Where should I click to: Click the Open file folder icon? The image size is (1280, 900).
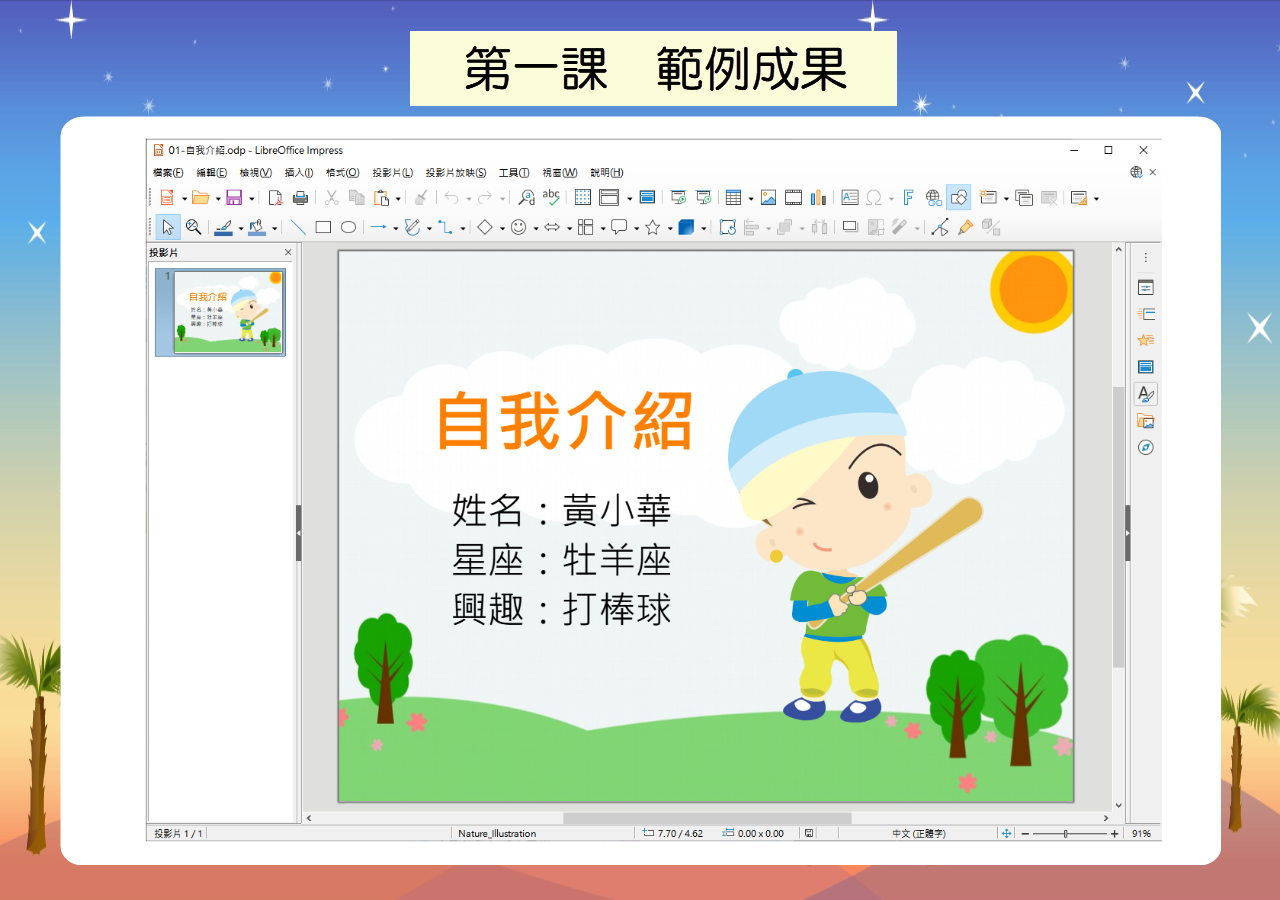pos(200,198)
